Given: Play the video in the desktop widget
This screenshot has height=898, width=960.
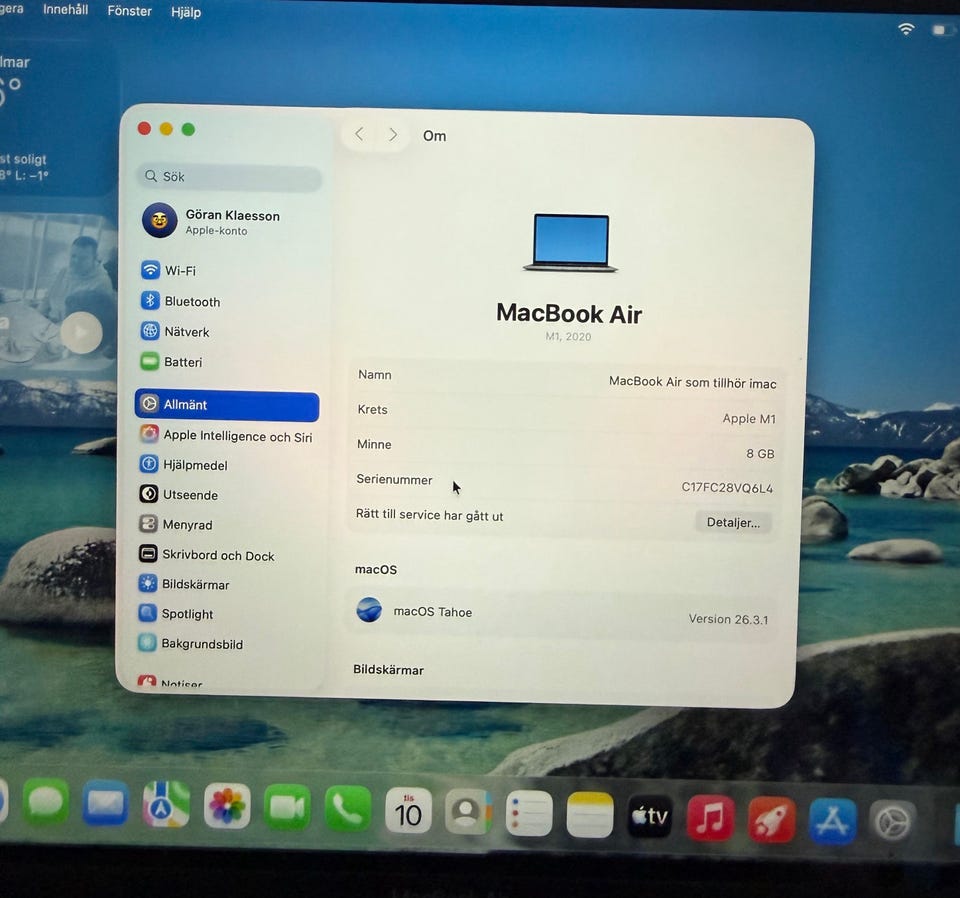Looking at the screenshot, I should point(81,332).
